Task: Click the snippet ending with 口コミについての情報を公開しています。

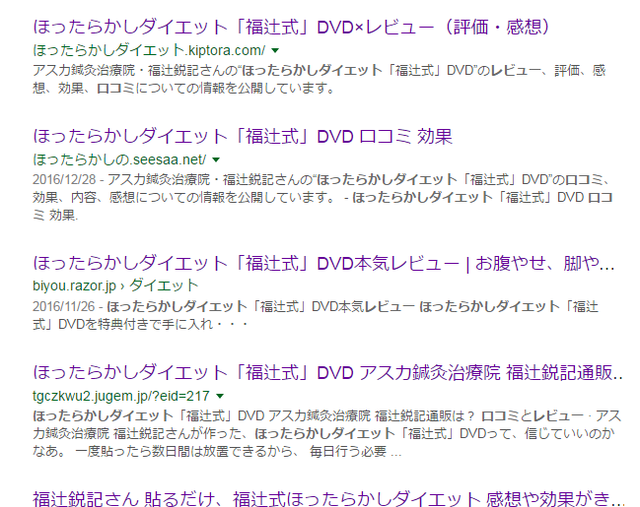Action: [319, 79]
